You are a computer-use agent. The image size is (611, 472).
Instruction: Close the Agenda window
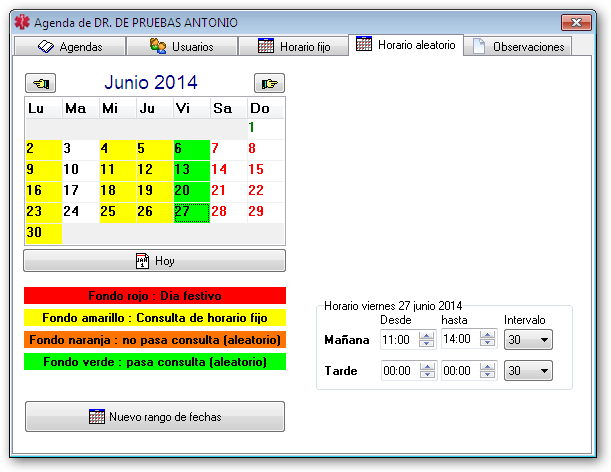(576, 21)
